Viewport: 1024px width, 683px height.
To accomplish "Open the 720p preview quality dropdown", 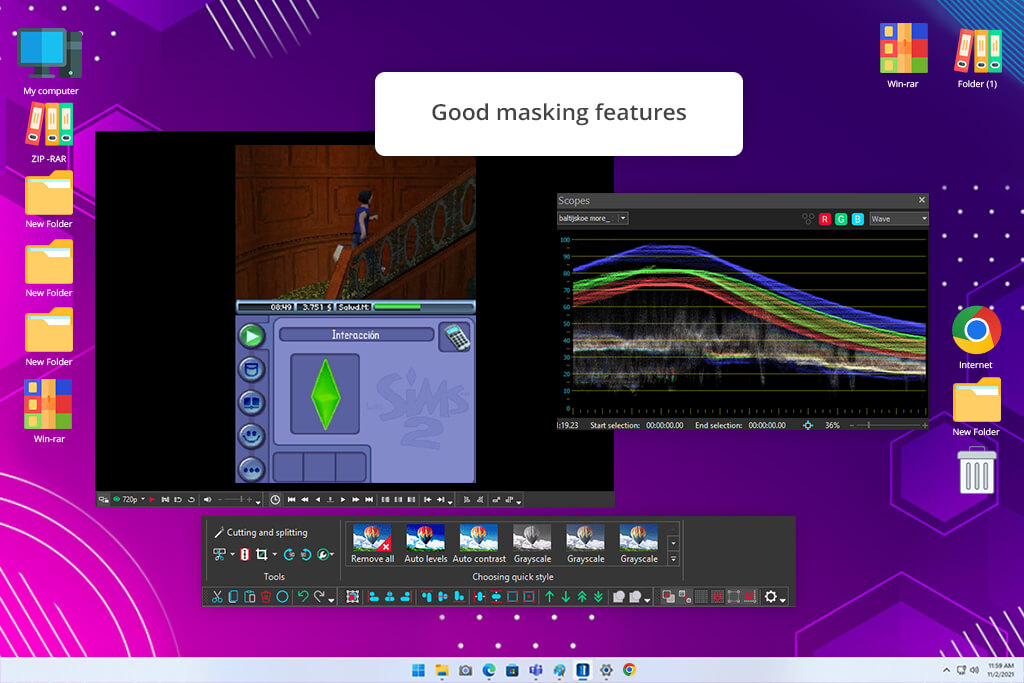I will tap(134, 500).
